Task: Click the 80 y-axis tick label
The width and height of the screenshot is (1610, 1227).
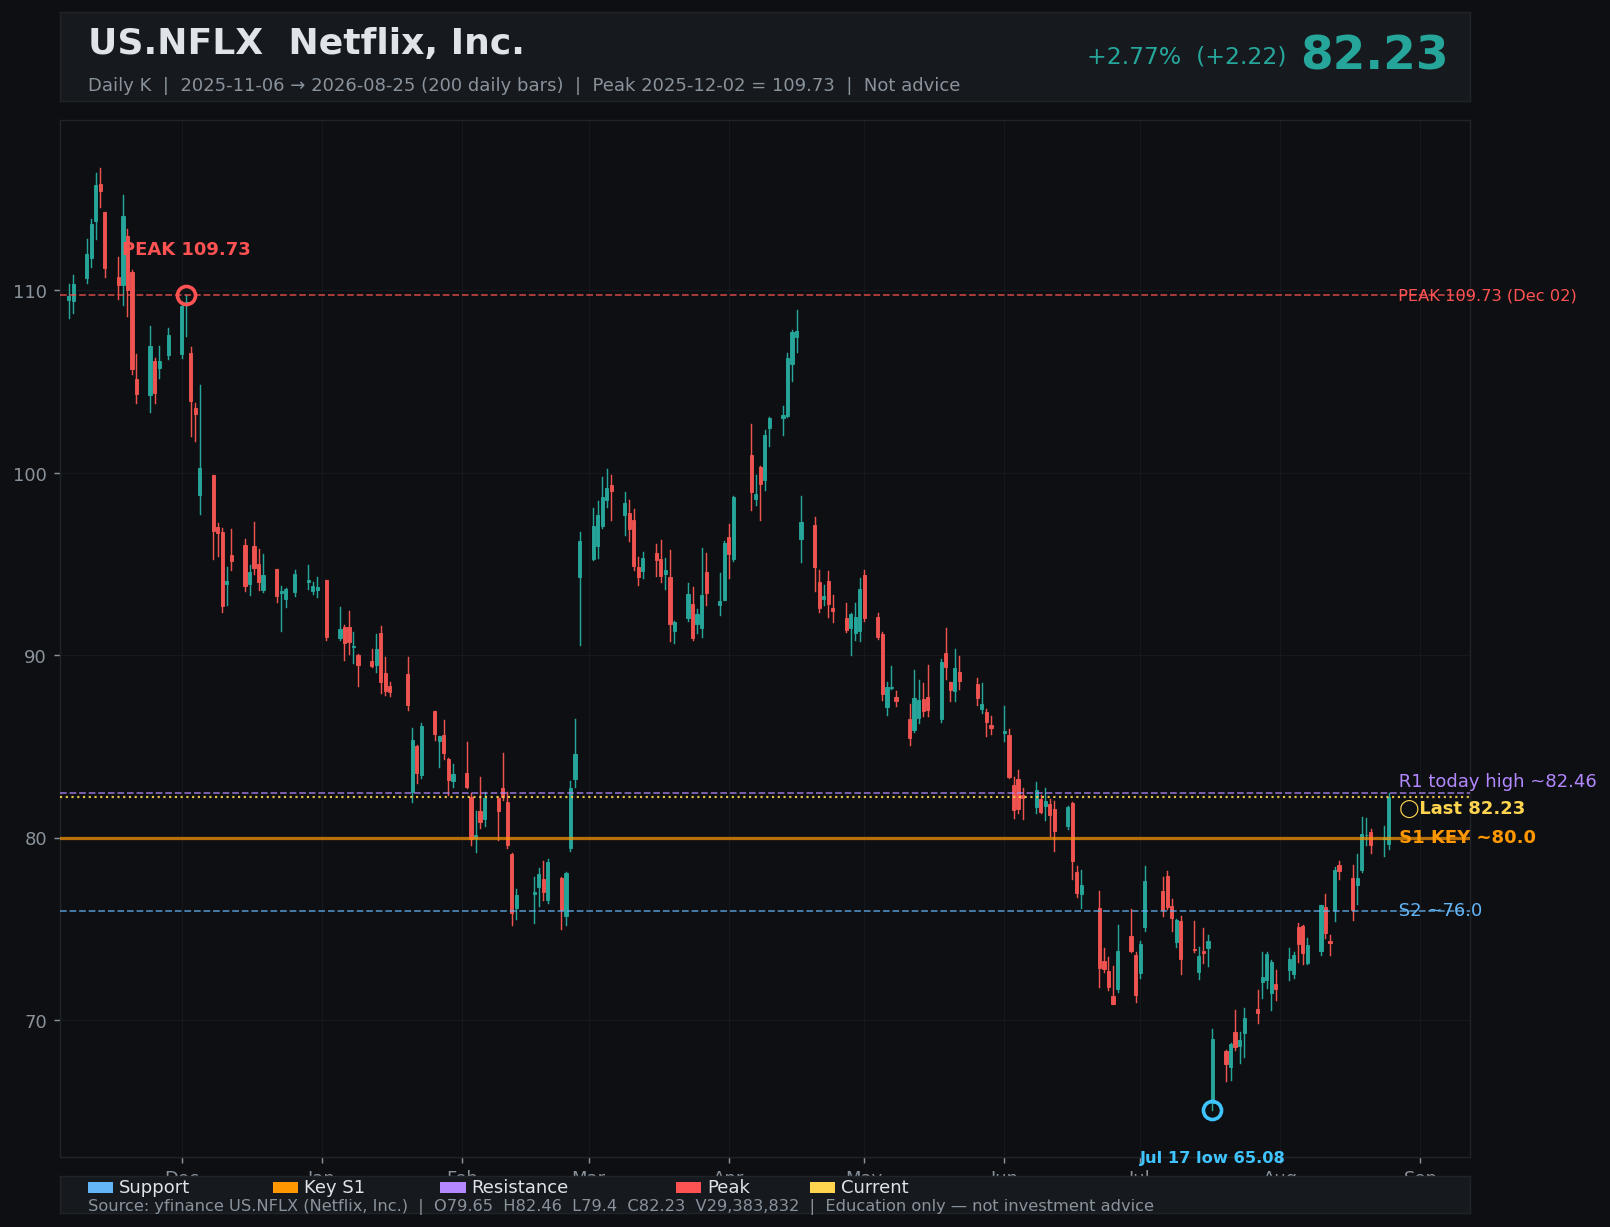Action: (35, 838)
